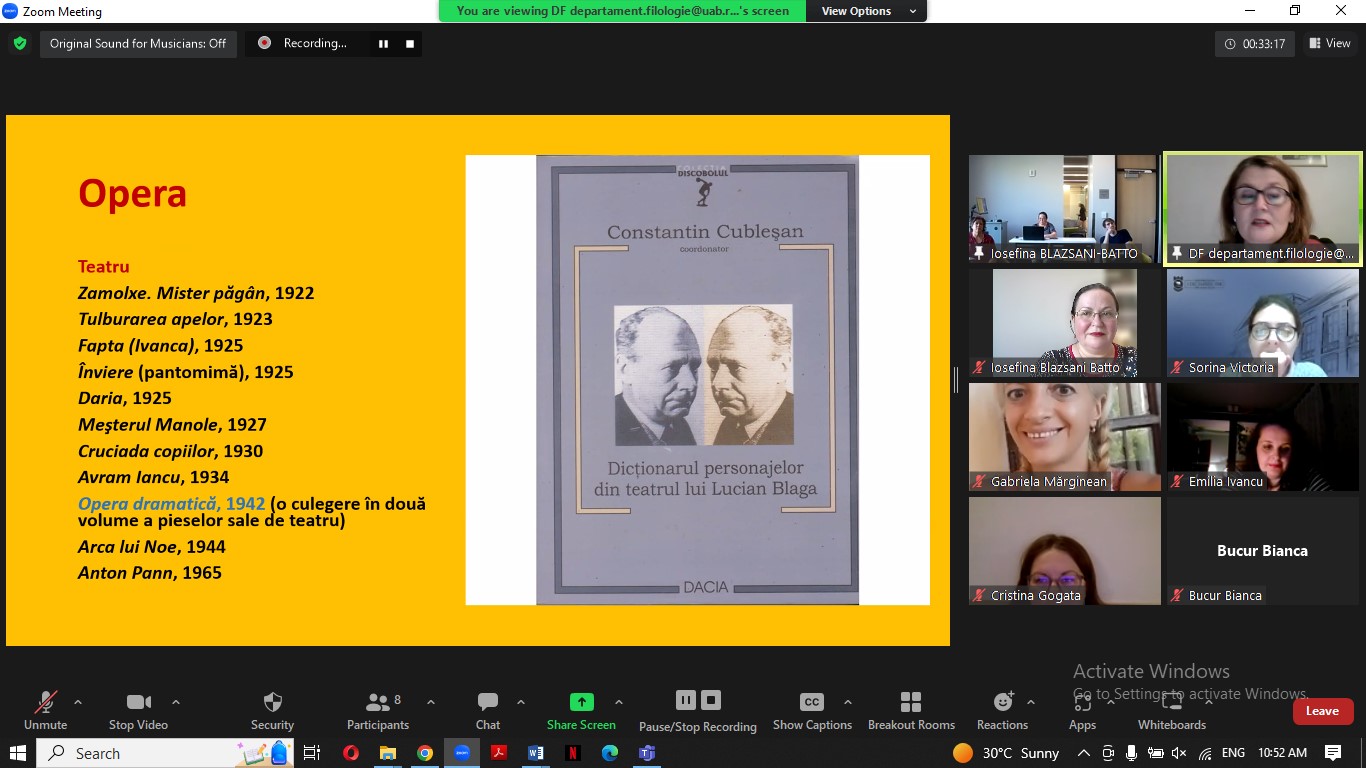Image resolution: width=1366 pixels, height=768 pixels.
Task: Expand the arrow next to Participants
Action: pos(431,702)
